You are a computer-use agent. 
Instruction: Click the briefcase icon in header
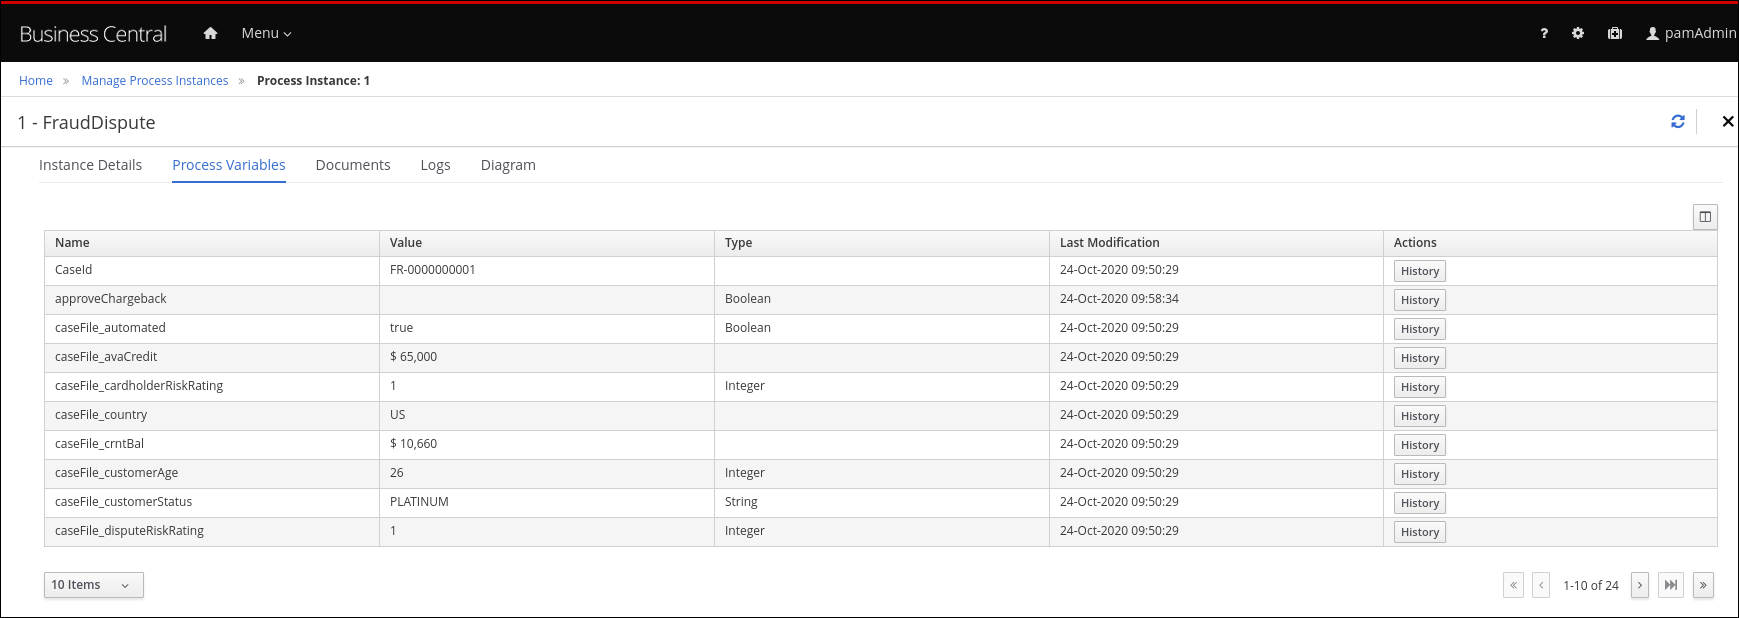pyautogui.click(x=1615, y=33)
